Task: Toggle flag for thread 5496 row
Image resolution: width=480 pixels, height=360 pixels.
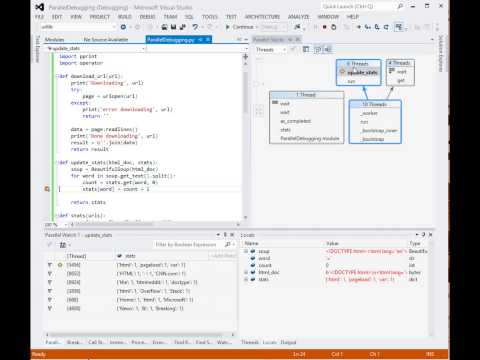Action: [x=50, y=265]
